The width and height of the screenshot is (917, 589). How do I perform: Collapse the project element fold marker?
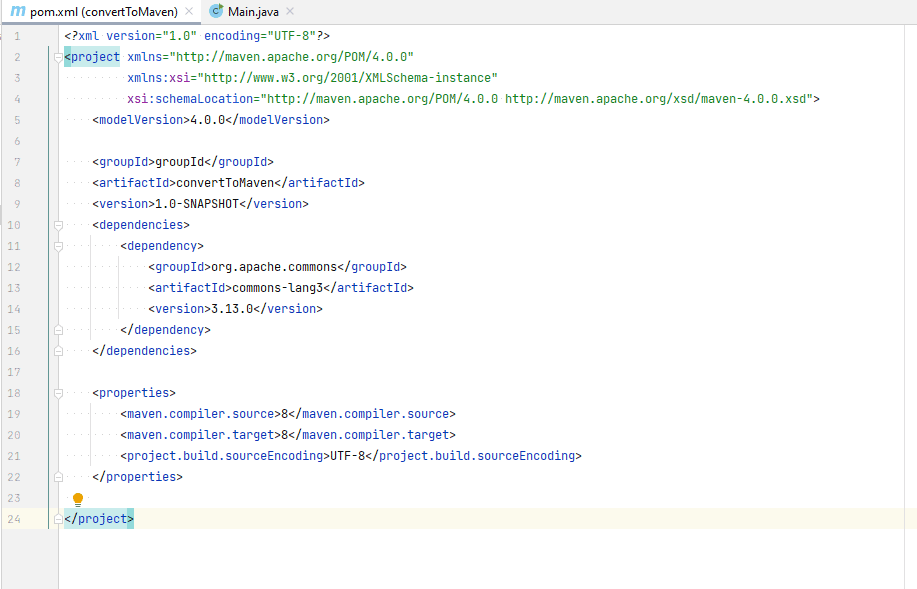click(x=58, y=57)
